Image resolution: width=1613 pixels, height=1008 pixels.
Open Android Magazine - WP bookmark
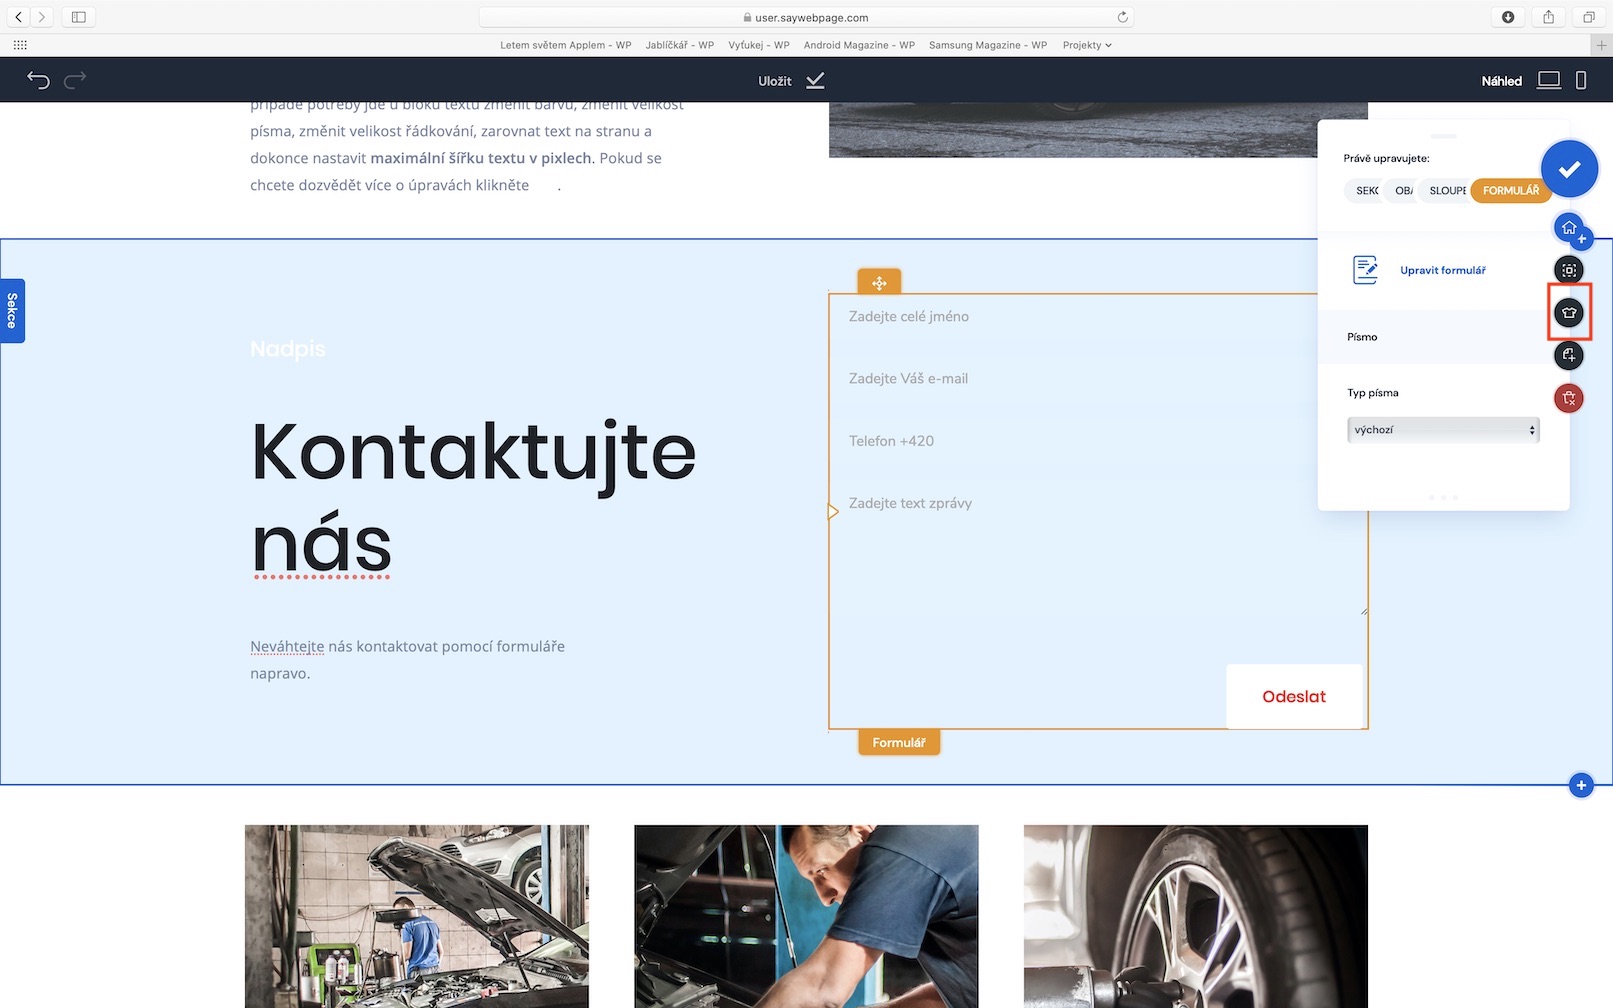tap(859, 45)
